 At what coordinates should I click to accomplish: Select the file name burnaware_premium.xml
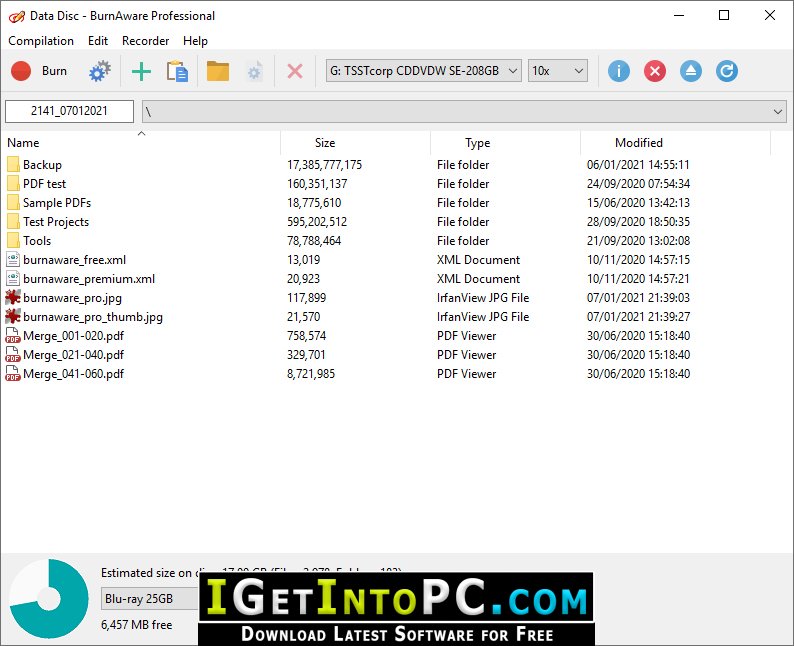pos(89,278)
